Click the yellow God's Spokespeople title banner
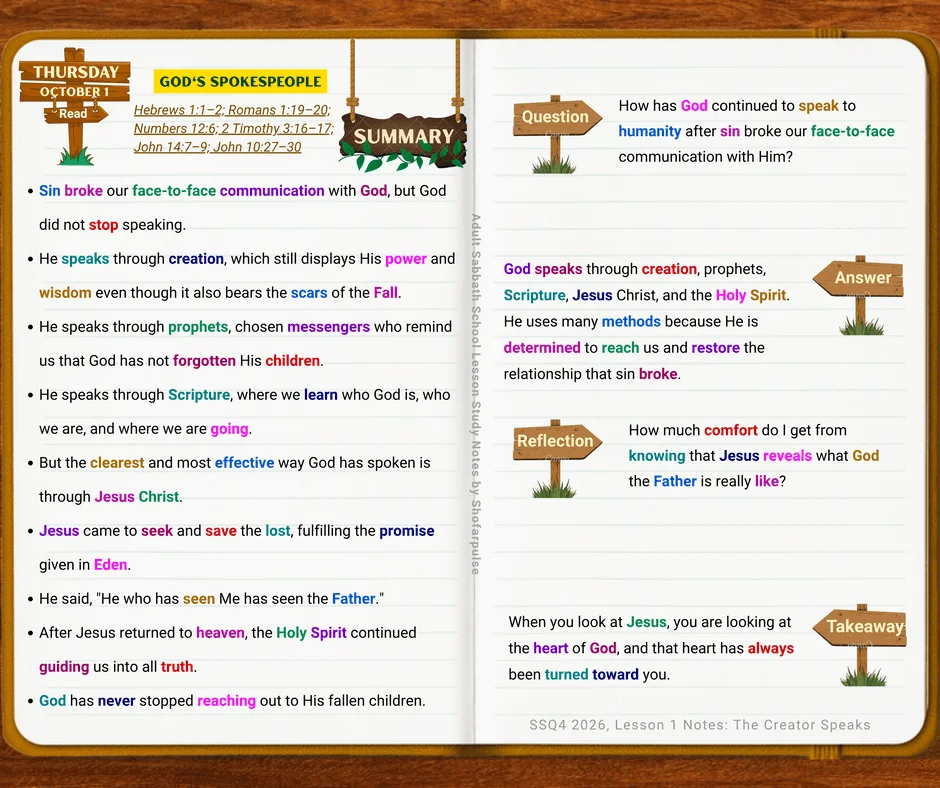This screenshot has width=940, height=788. (x=240, y=82)
